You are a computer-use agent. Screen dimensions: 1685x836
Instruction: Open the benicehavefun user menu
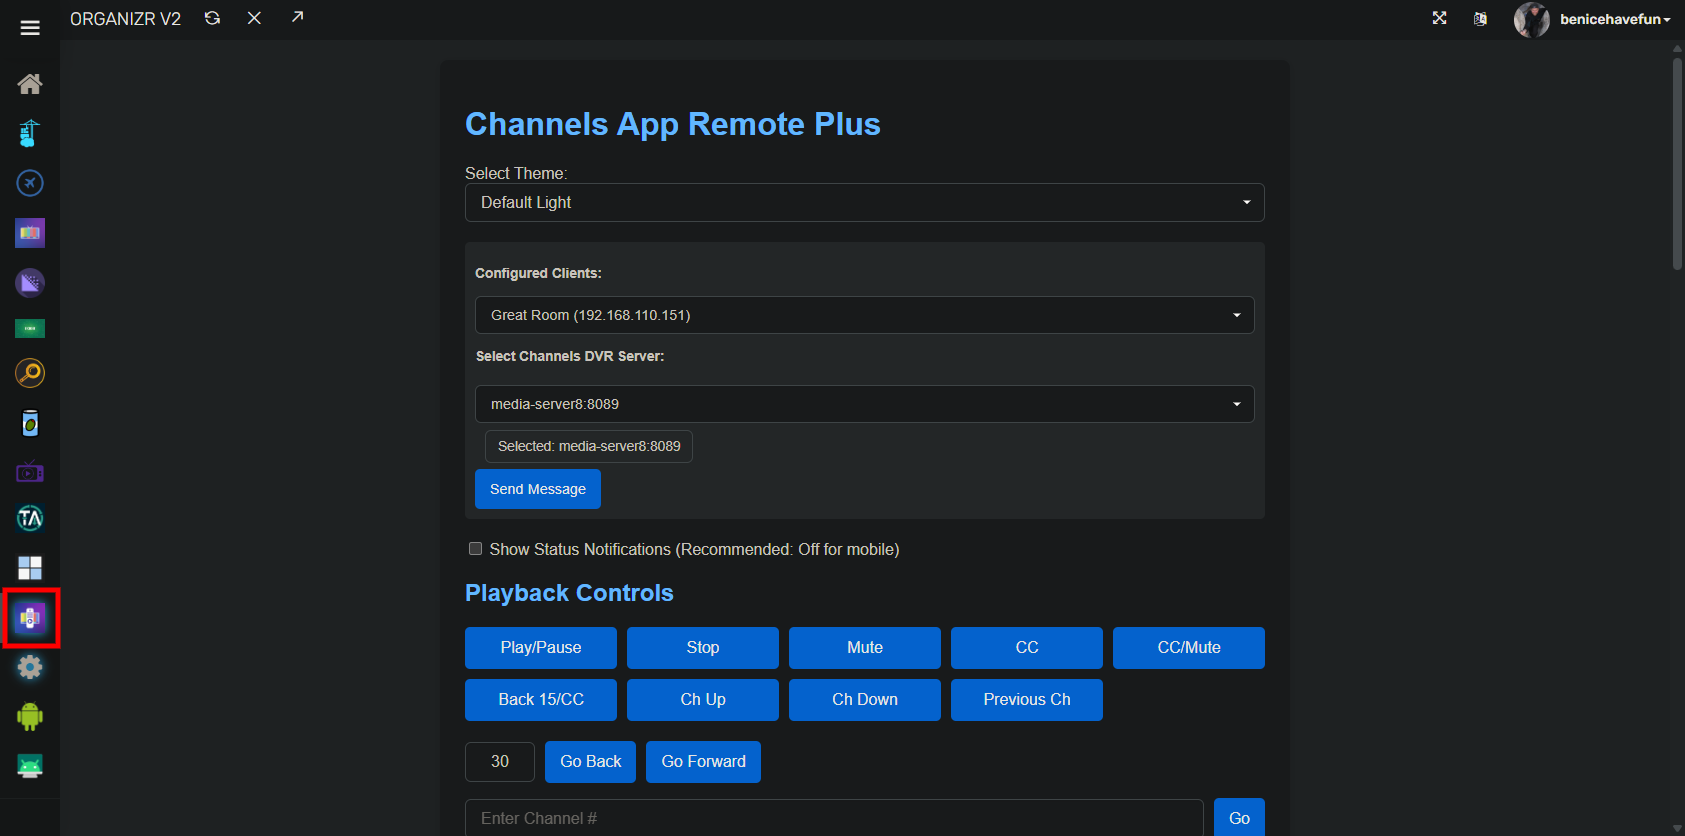[x=1614, y=19]
